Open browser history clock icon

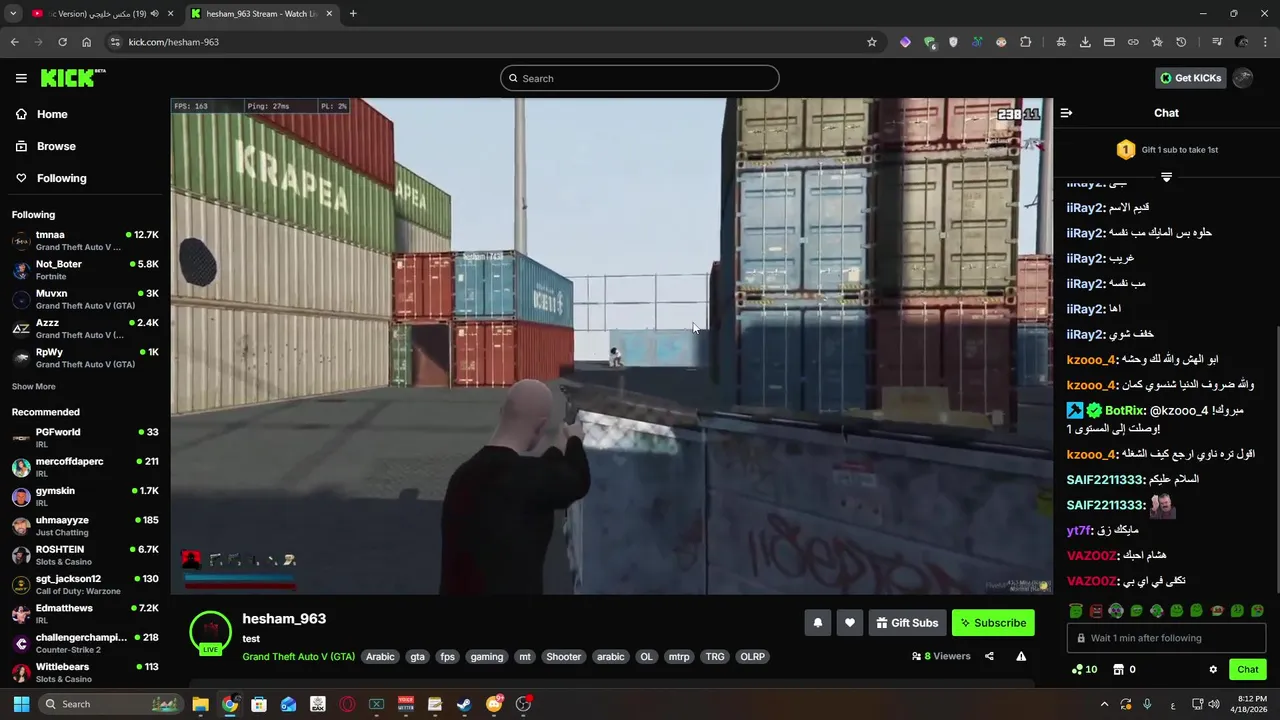click(x=1181, y=42)
